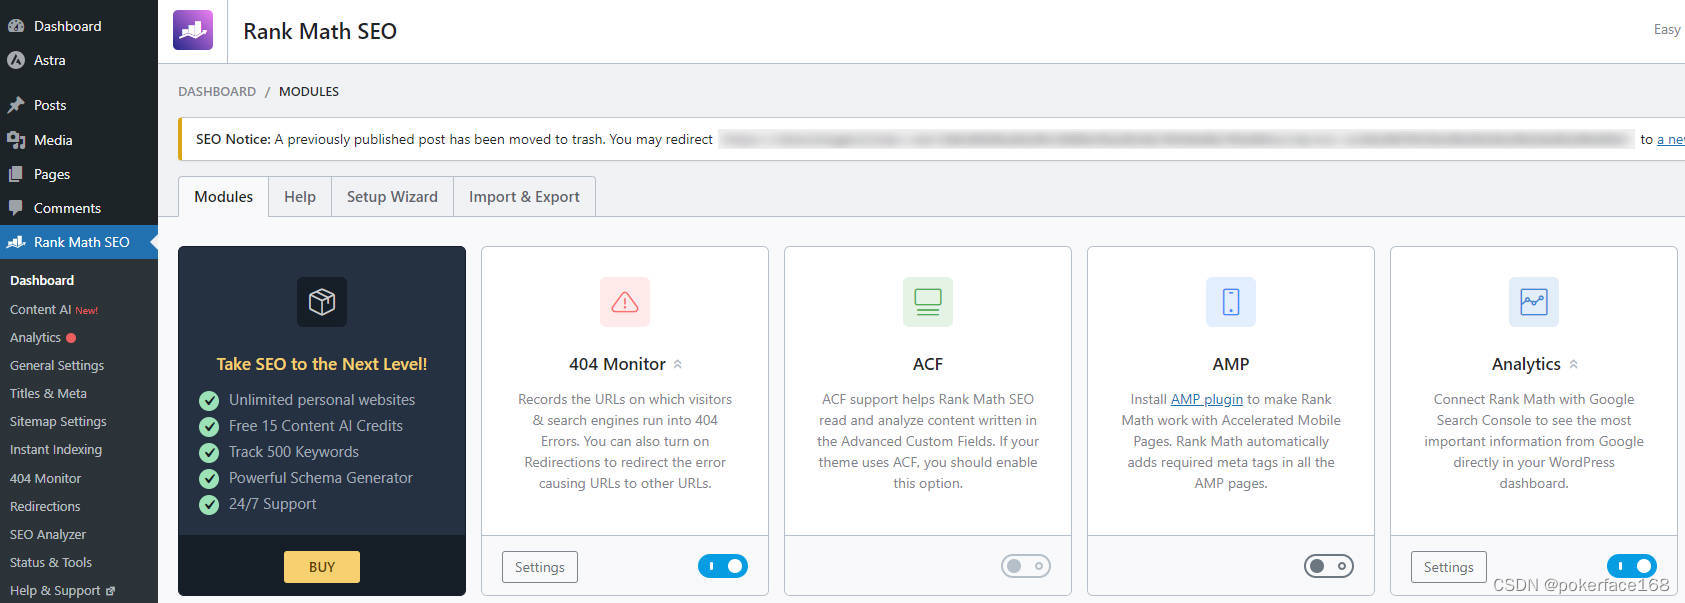
Task: Click the Comments bubble icon
Action: coord(16,208)
